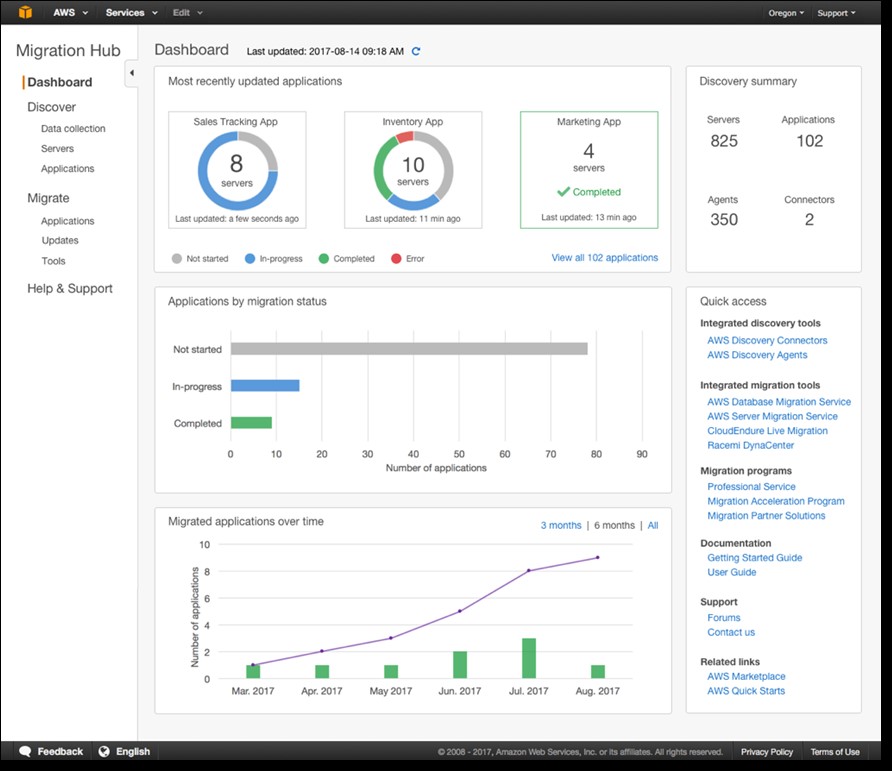Switch chart range to 6 months
This screenshot has width=892, height=771.
(612, 525)
